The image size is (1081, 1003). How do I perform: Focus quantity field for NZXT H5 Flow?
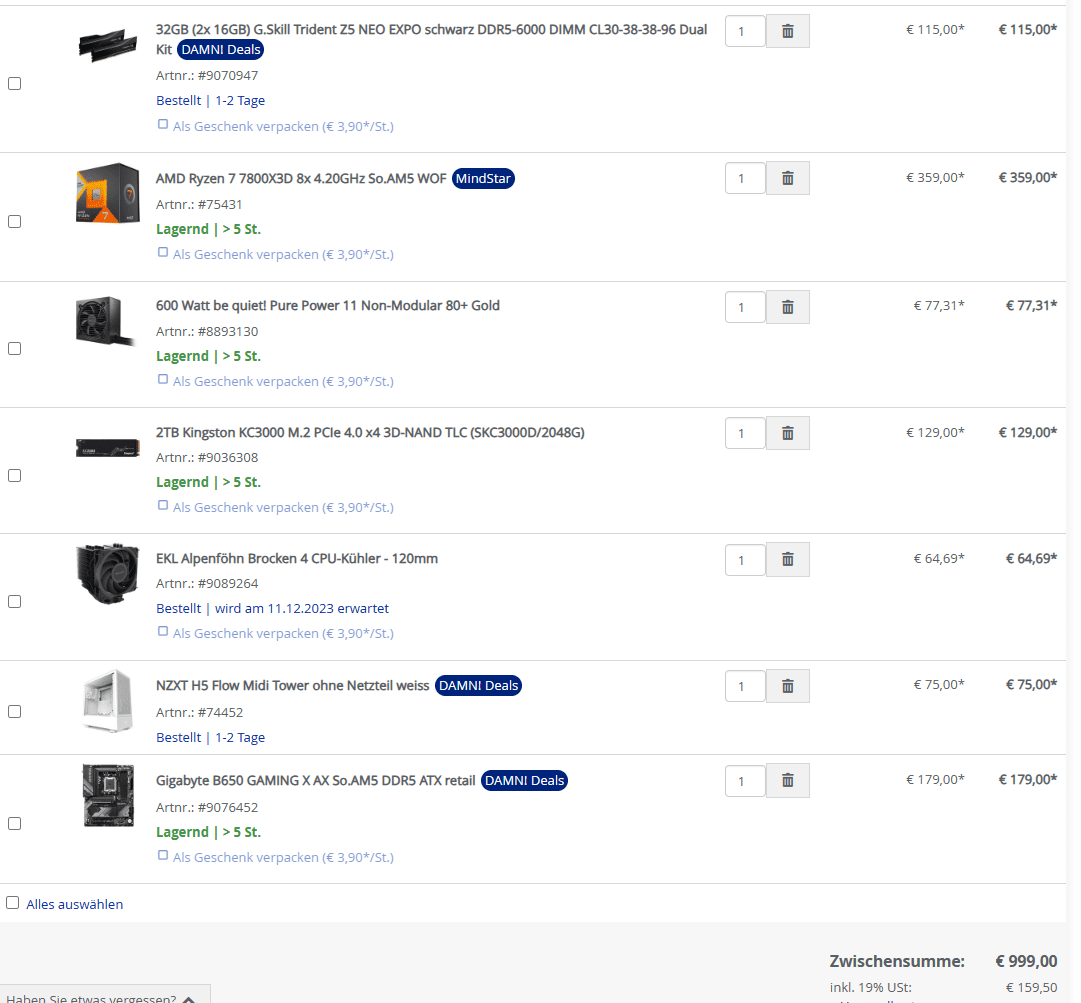click(745, 686)
